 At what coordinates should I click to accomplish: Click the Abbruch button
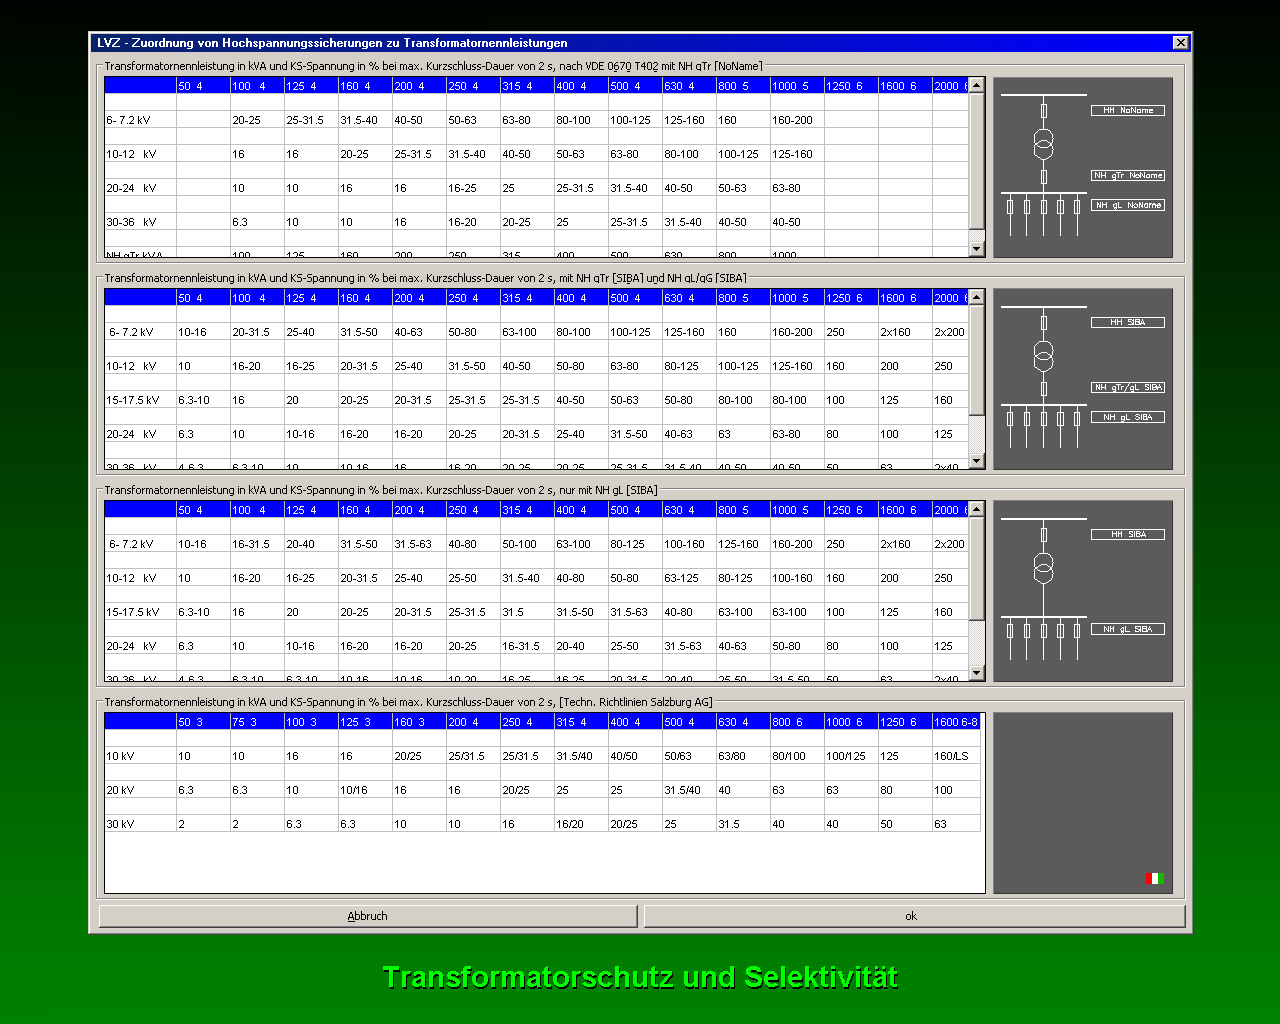point(368,916)
